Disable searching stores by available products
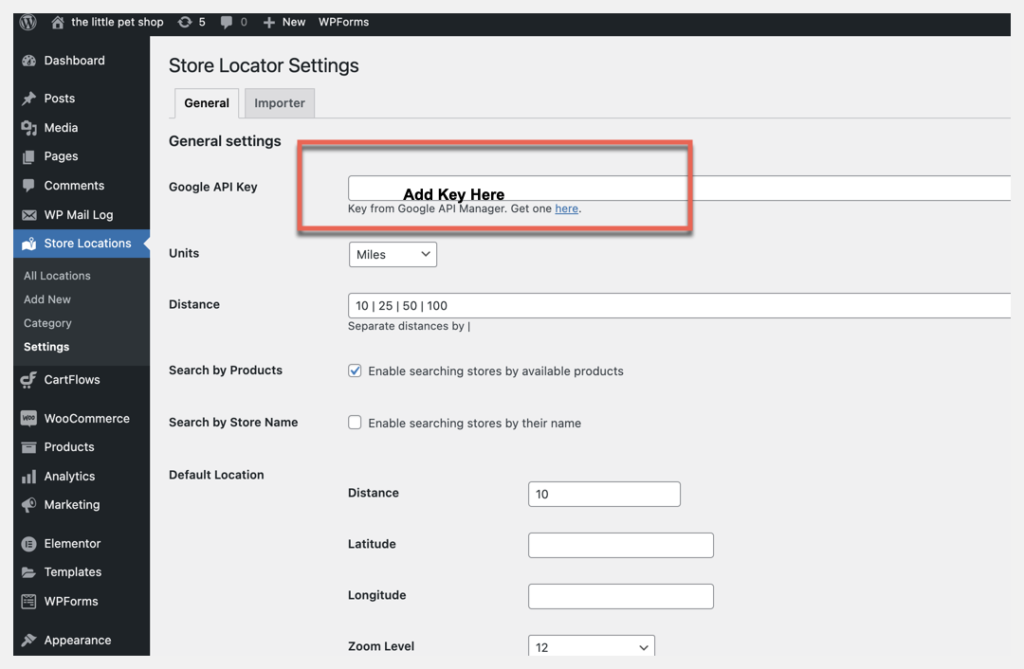The height and width of the screenshot is (669, 1024). coord(355,370)
